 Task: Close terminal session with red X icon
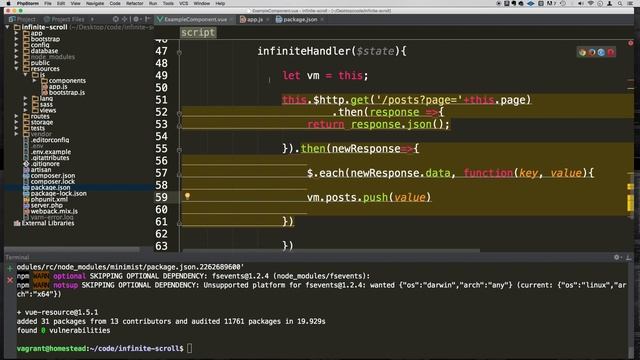[x=10, y=280]
